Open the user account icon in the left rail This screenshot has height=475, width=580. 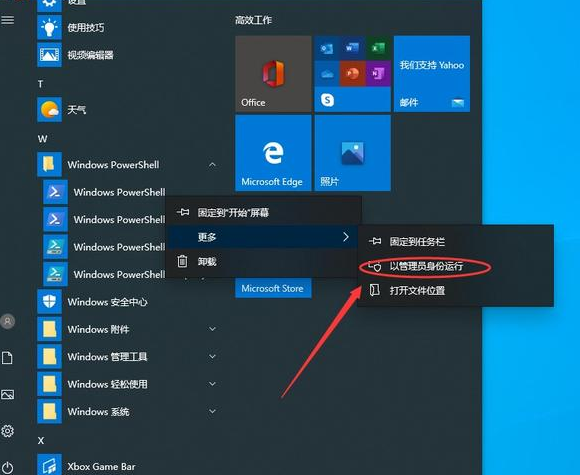point(8,321)
